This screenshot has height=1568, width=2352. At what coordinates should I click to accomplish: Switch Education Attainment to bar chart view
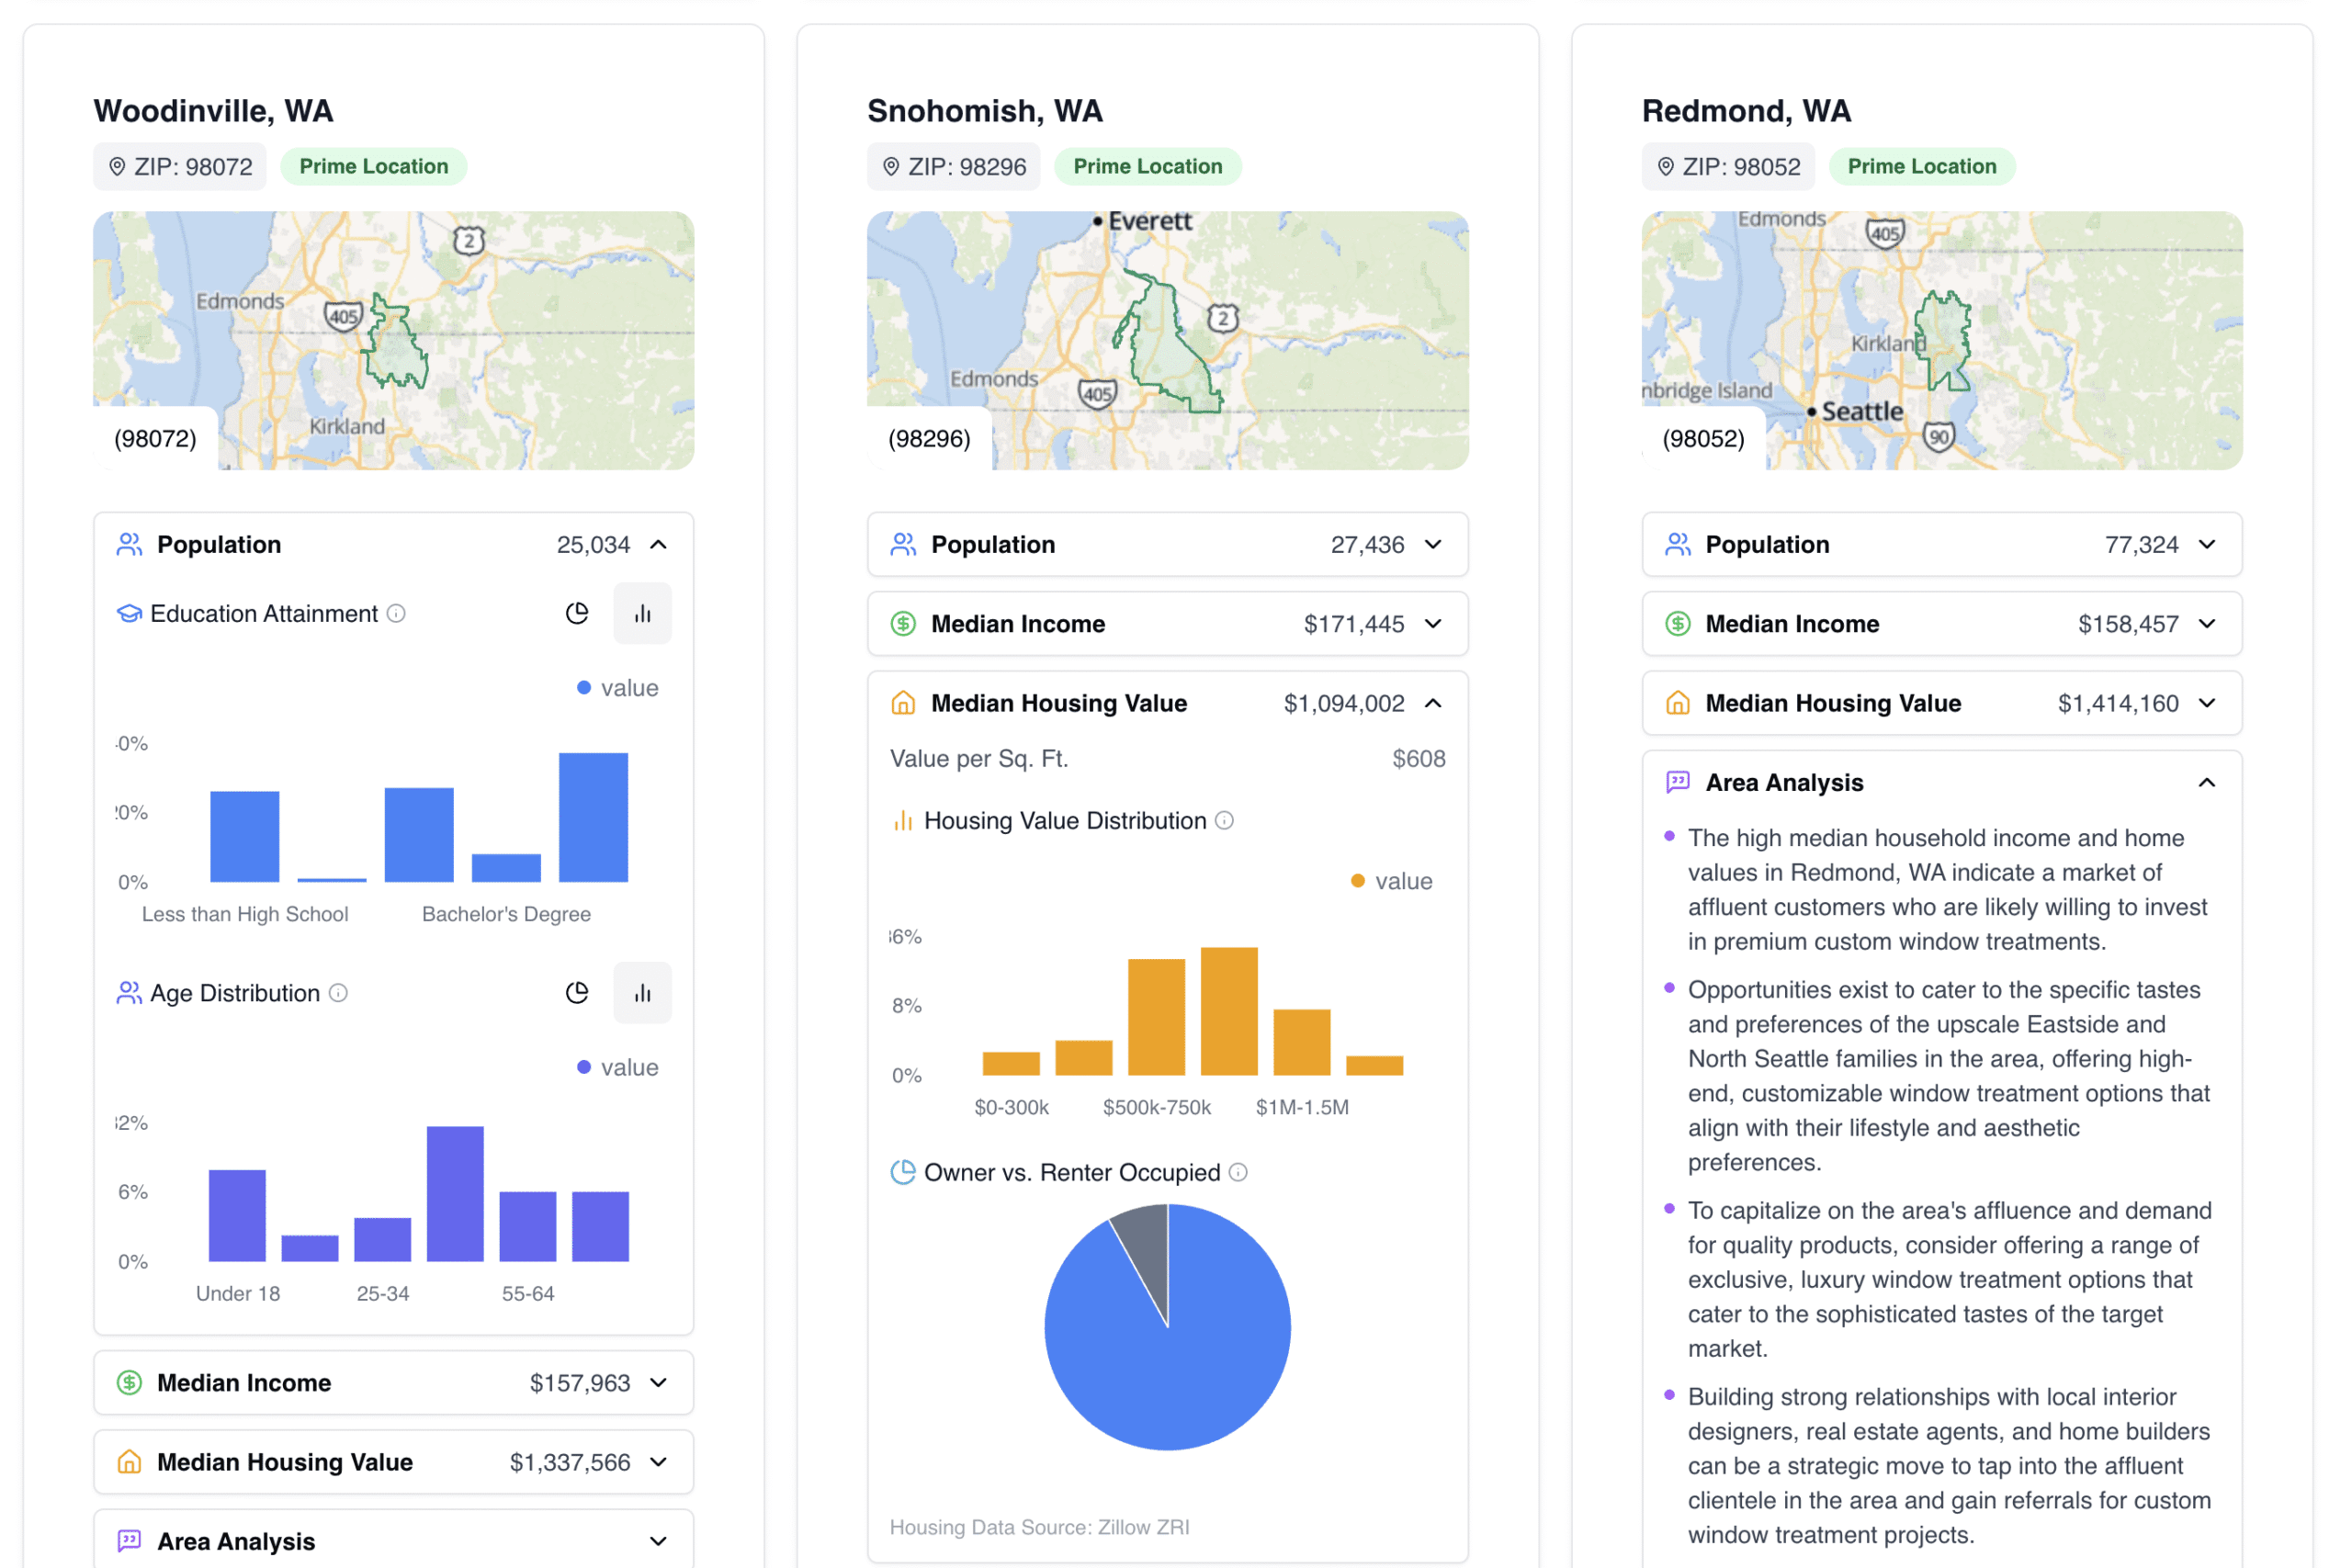642,613
